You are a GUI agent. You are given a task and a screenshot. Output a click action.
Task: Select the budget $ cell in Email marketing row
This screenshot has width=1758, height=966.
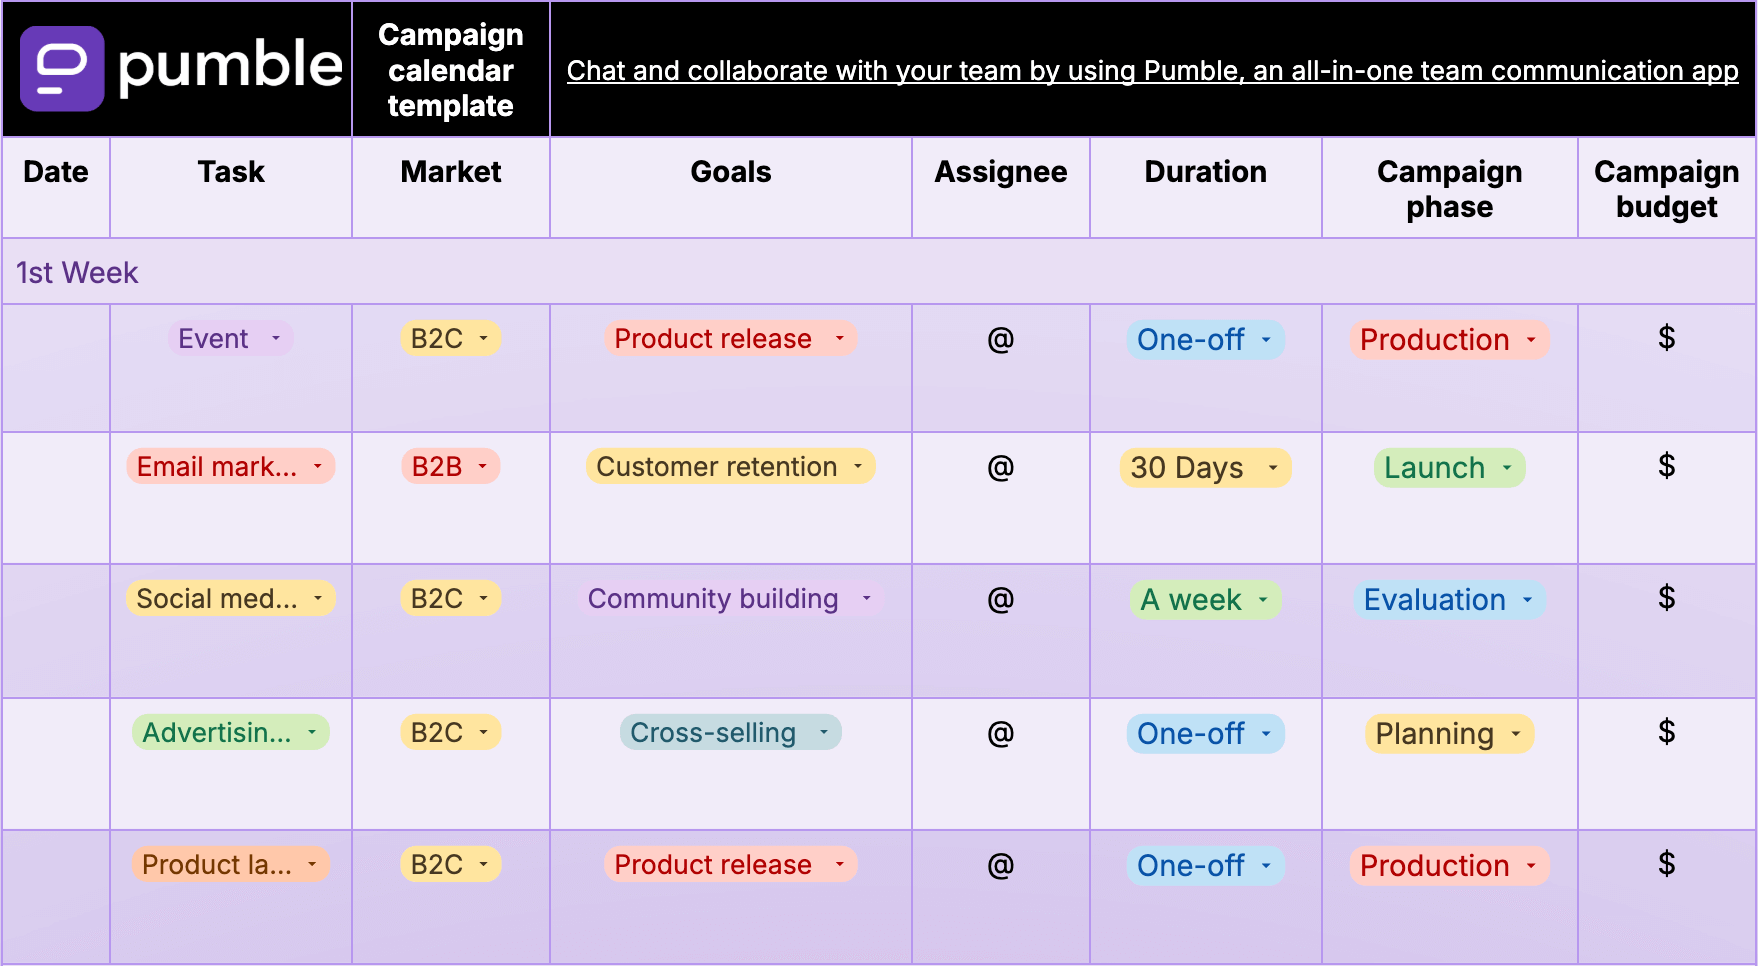(1666, 466)
